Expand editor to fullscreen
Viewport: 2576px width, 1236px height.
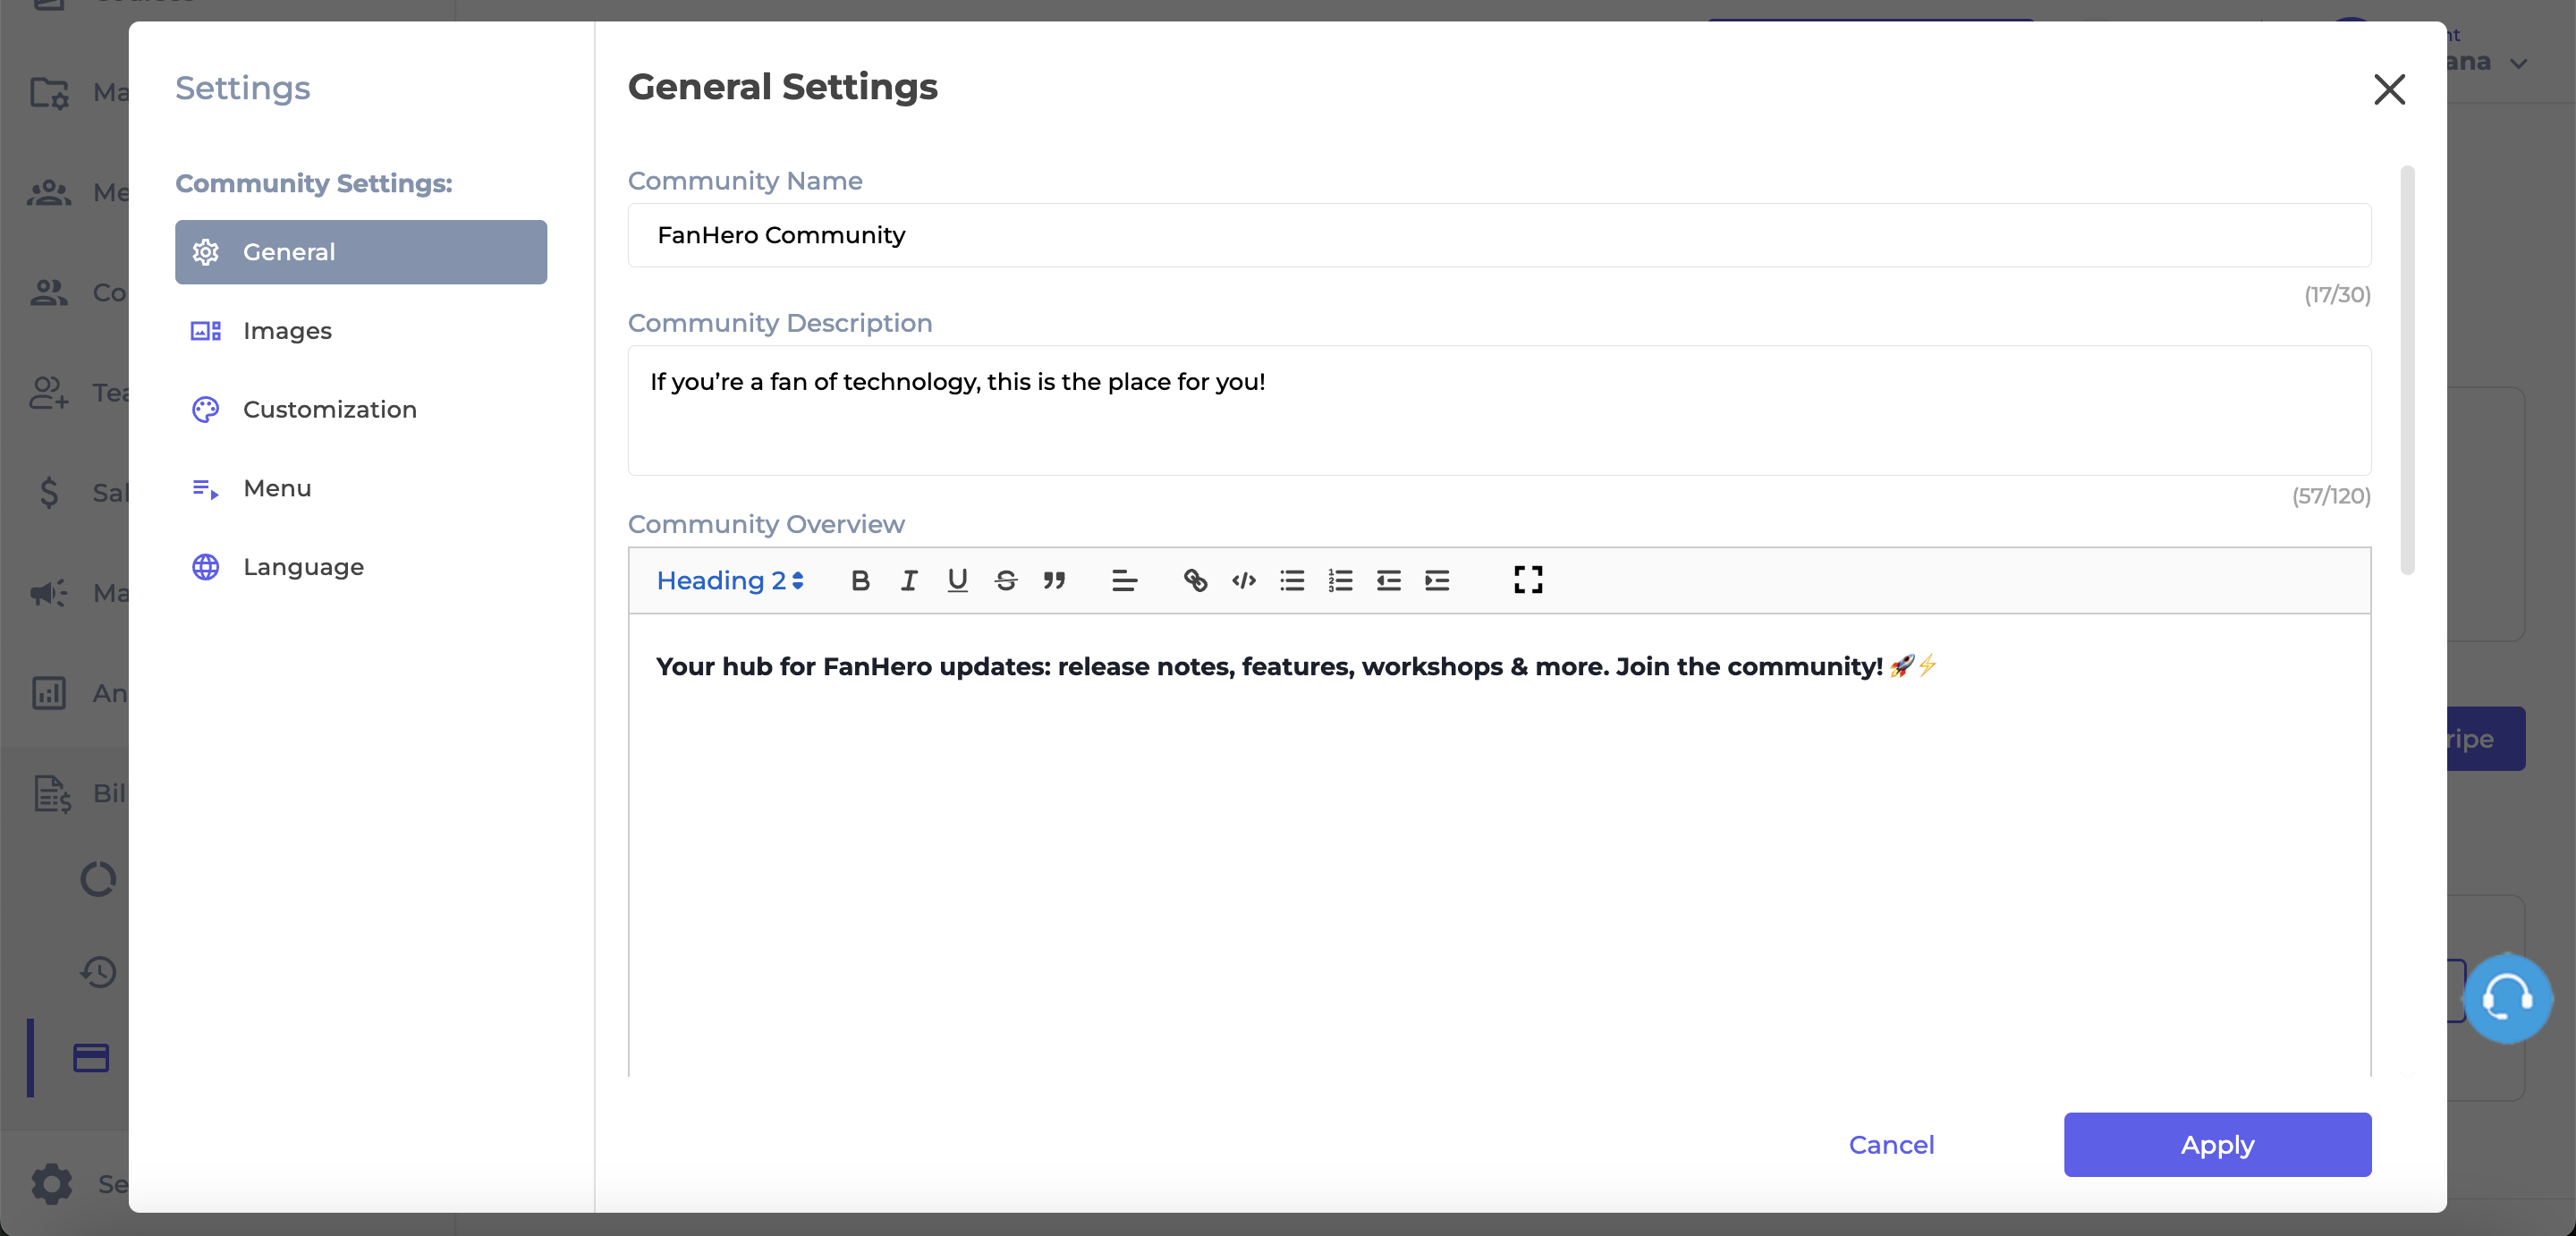(1528, 579)
